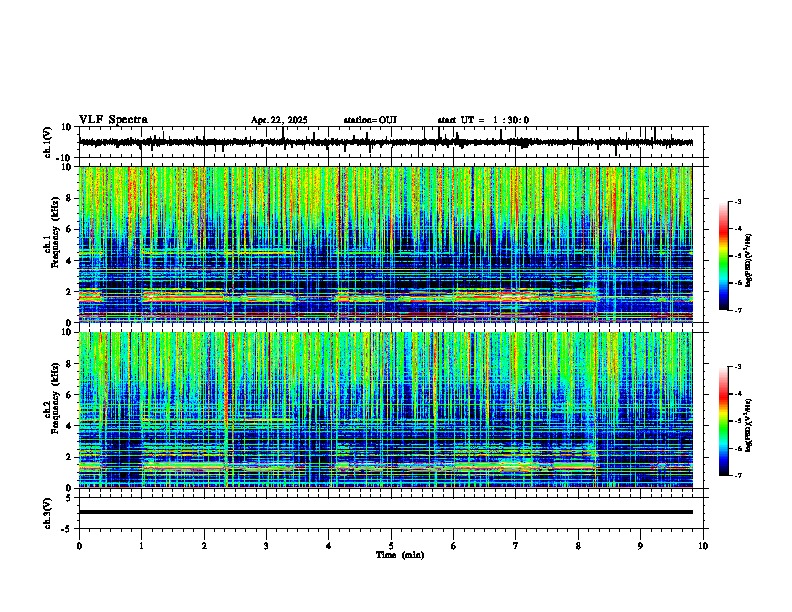
Task: Click the "station=OUI" header label
Action: [x=370, y=120]
